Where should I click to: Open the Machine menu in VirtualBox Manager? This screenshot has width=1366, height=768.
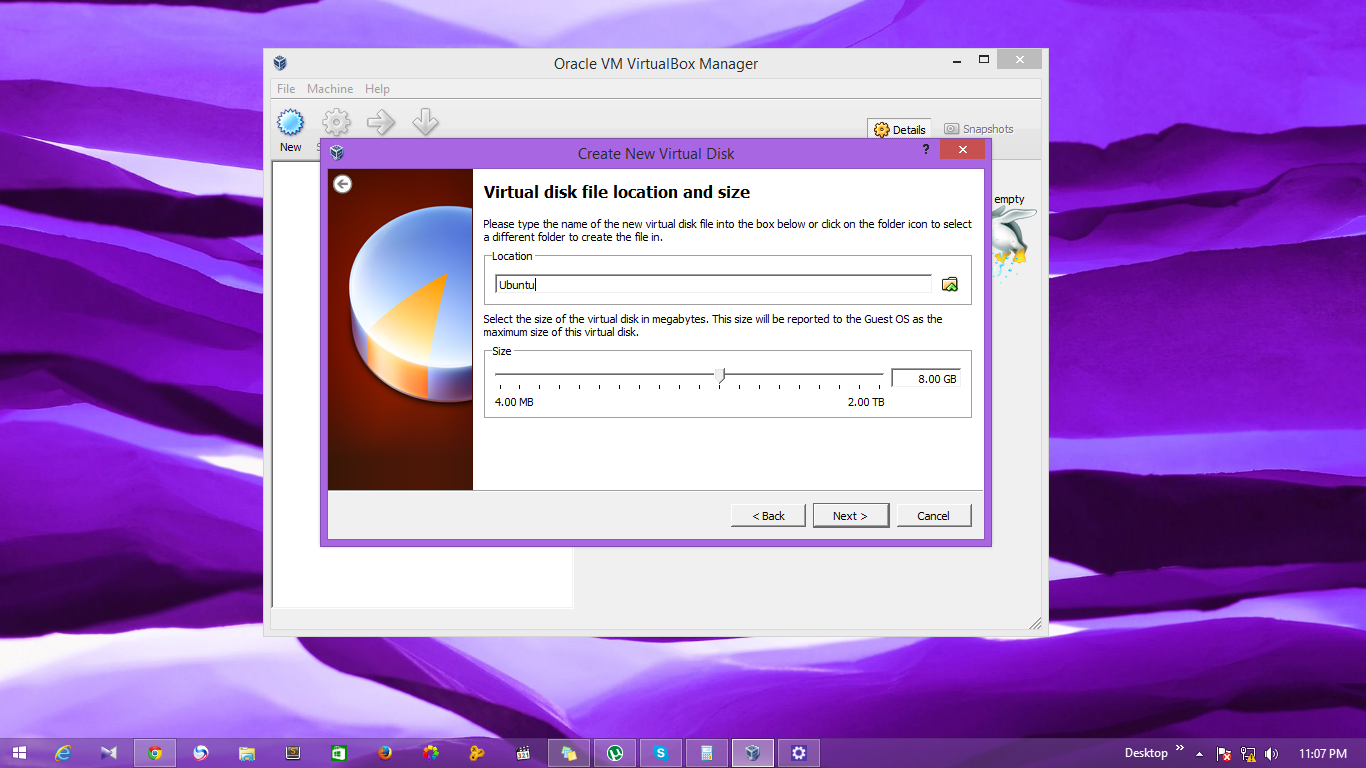tap(330, 89)
